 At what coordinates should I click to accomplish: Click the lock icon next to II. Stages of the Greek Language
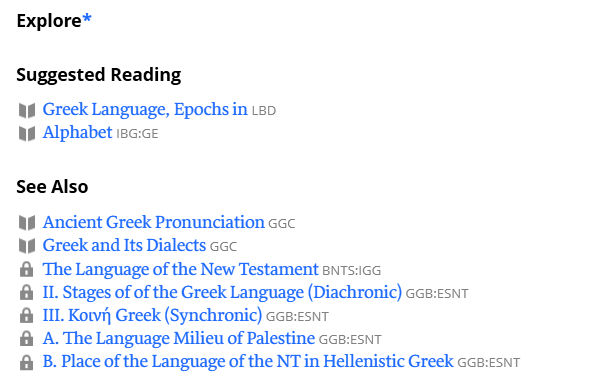[x=26, y=292]
